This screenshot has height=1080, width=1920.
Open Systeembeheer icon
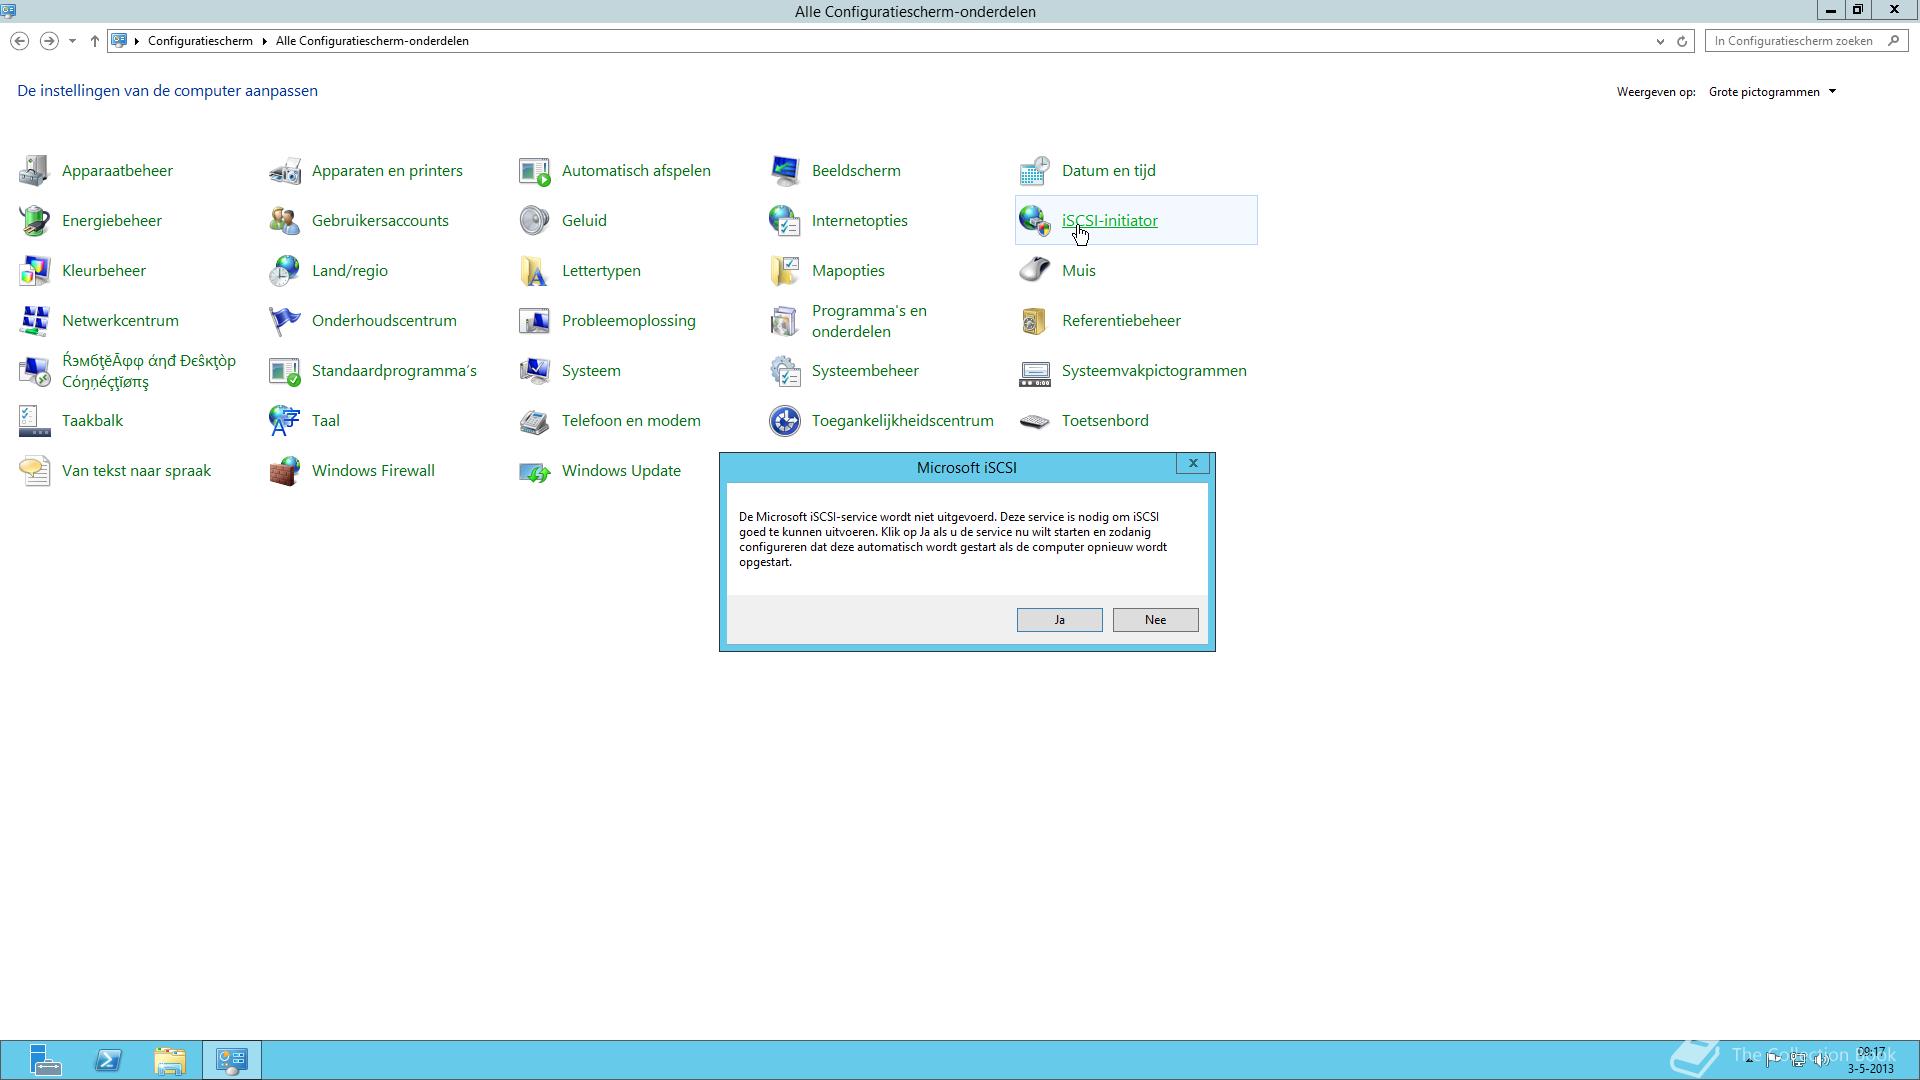tap(784, 371)
